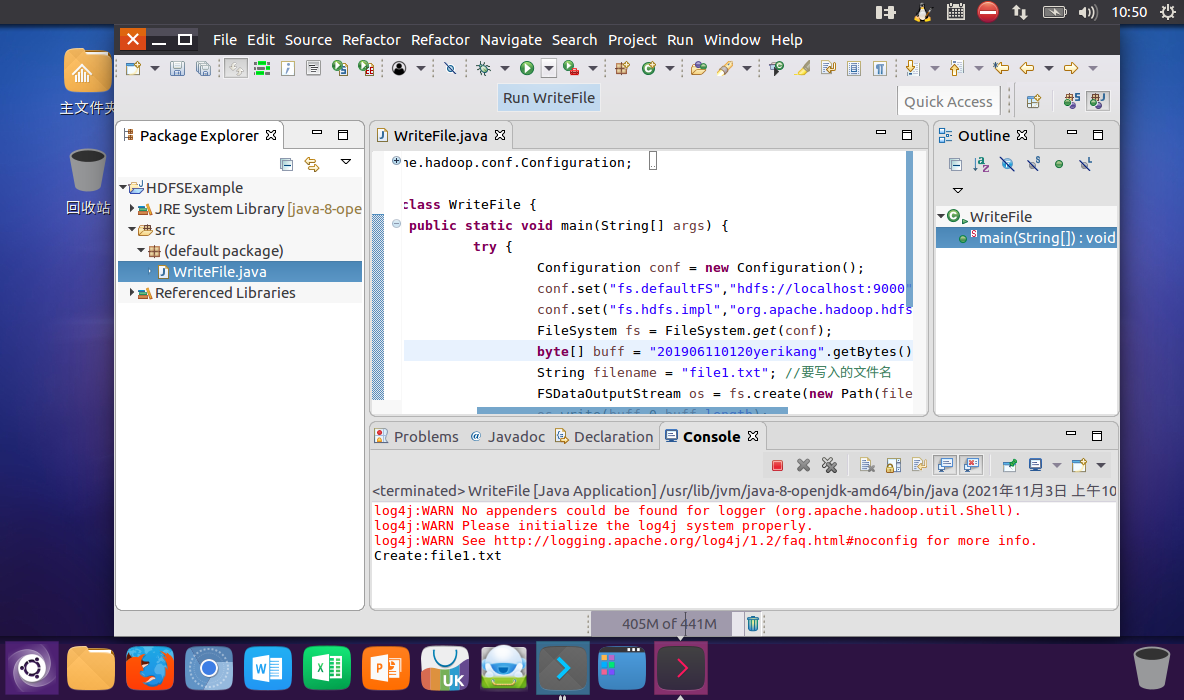Open dropdown arrow next to Run button
The height and width of the screenshot is (700, 1184).
(x=548, y=68)
